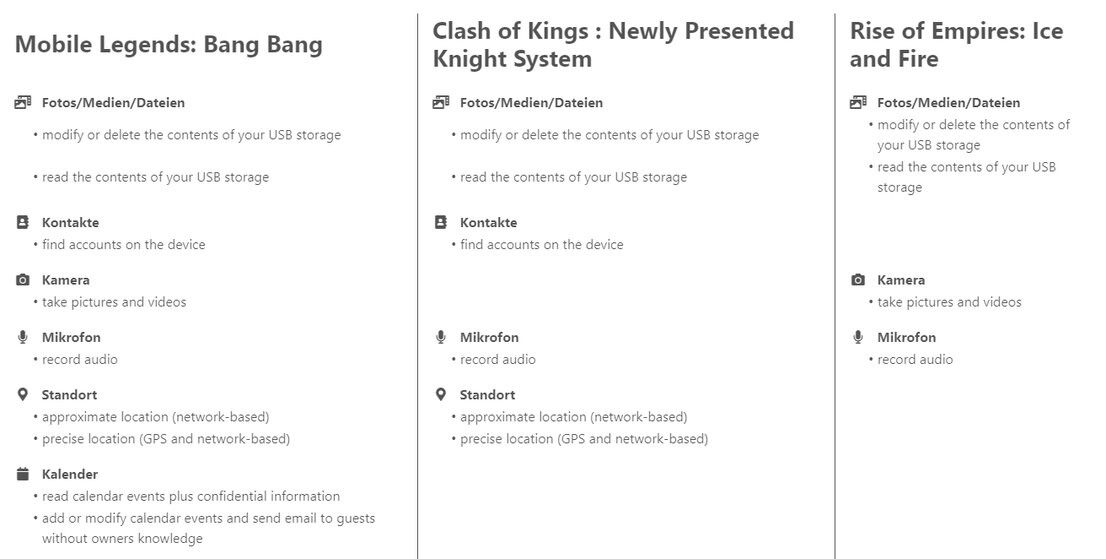The width and height of the screenshot is (1106, 559).
Task: Click the Kalender label under Mobile Legends
Action: (x=70, y=474)
